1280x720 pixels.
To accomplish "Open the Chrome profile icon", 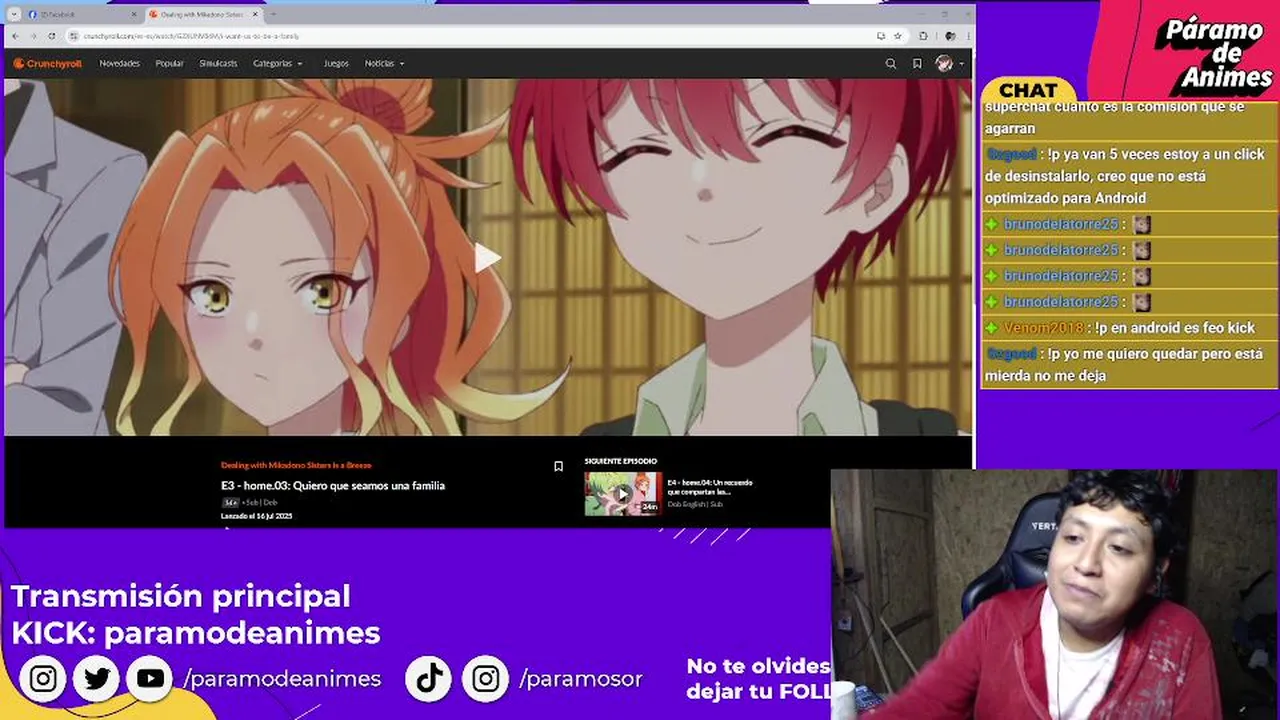I will pos(949,36).
